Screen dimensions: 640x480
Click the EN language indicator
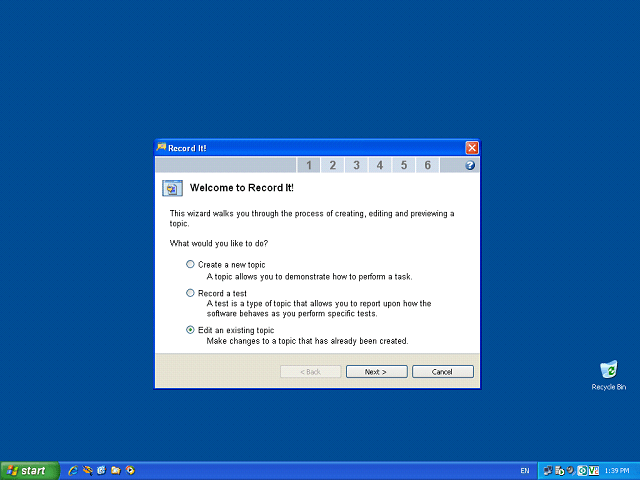click(525, 471)
